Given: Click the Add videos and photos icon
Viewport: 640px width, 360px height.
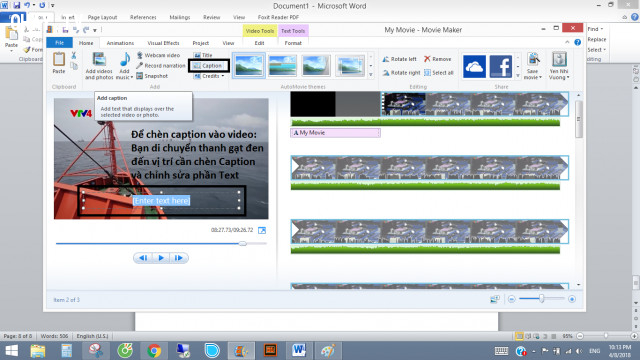Looking at the screenshot, I should 99,60.
